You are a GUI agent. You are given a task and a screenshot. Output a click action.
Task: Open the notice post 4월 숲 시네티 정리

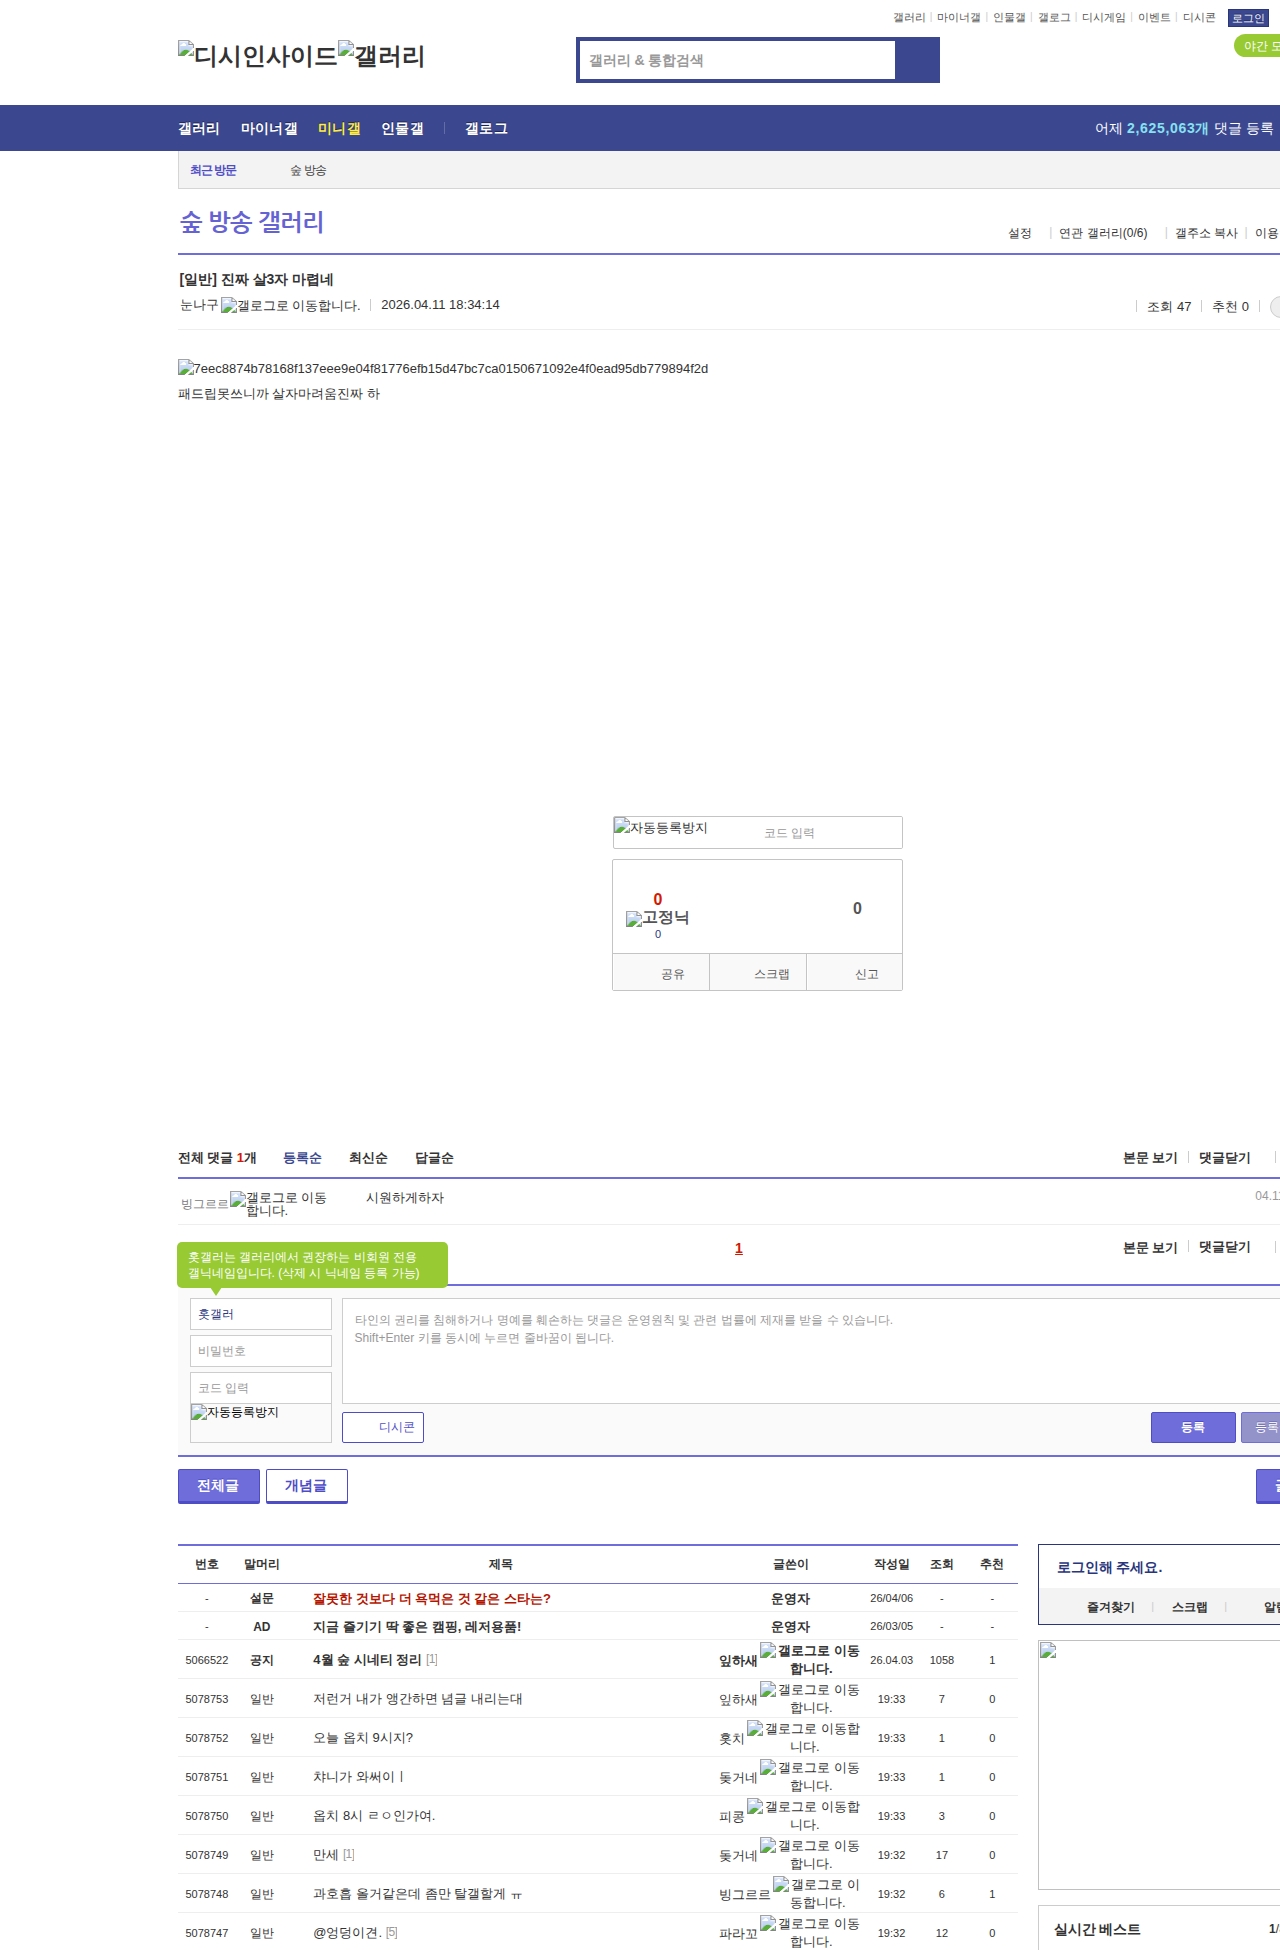367,1659
